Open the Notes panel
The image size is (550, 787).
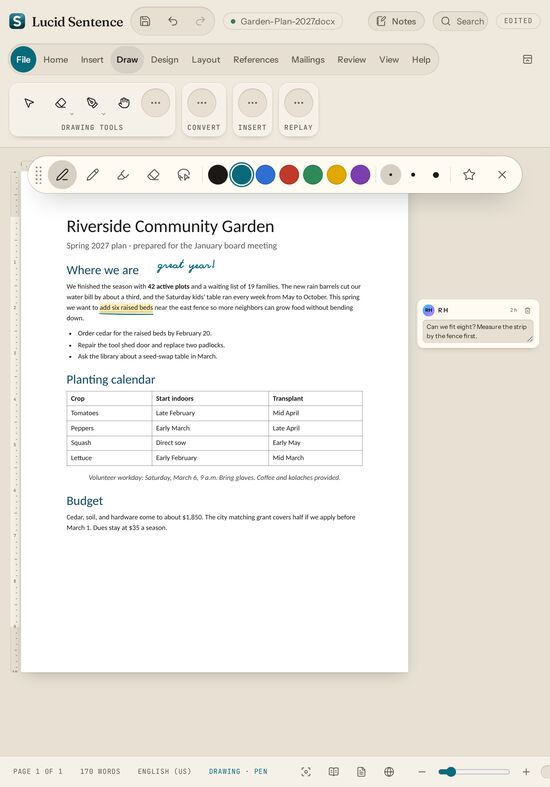(396, 21)
